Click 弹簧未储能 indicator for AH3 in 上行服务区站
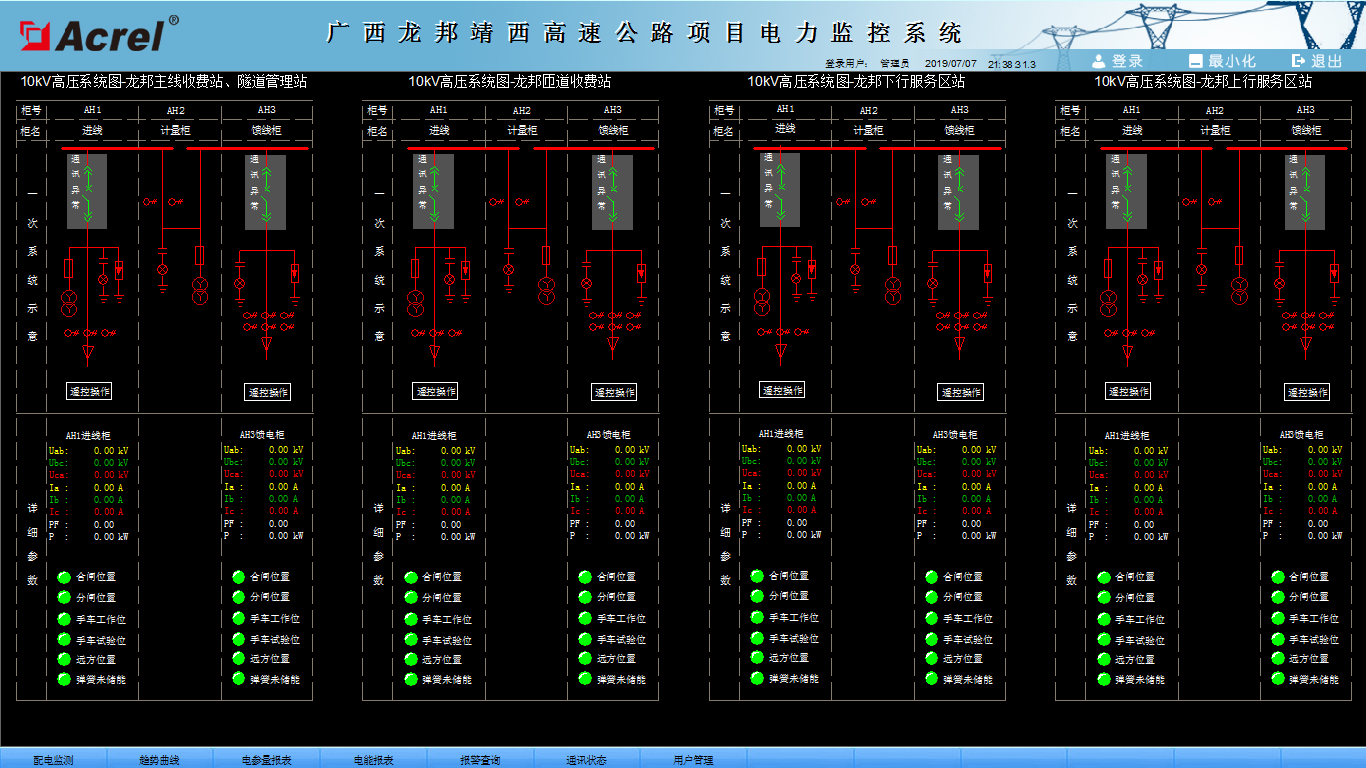1366x768 pixels. click(1278, 679)
